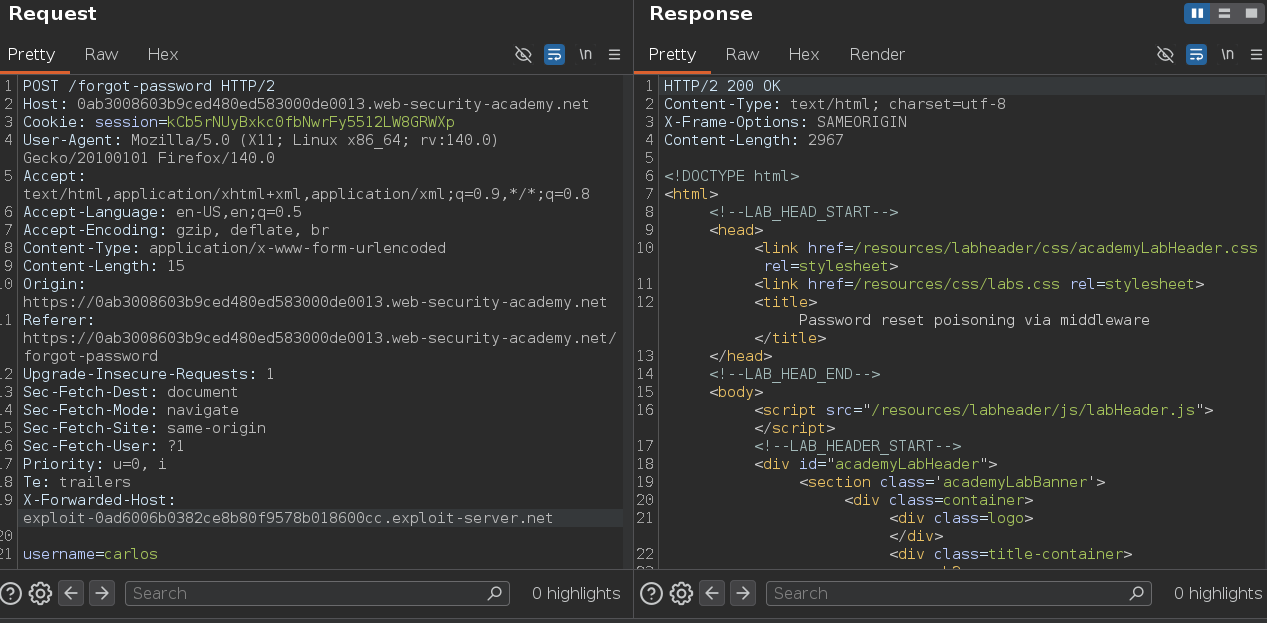Click 'Priority: u=0, i' header line
1267x623 pixels.
click(95, 464)
